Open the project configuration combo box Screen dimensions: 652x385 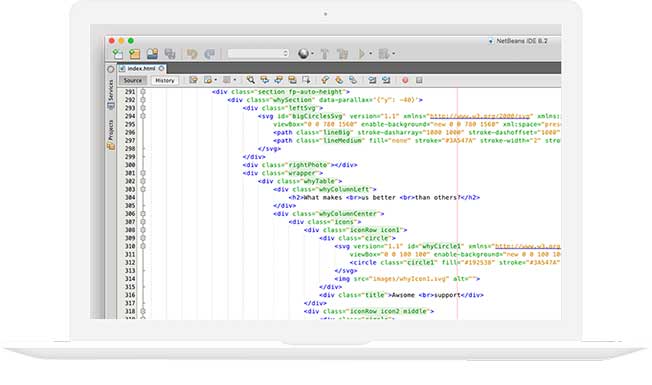pyautogui.click(x=258, y=53)
